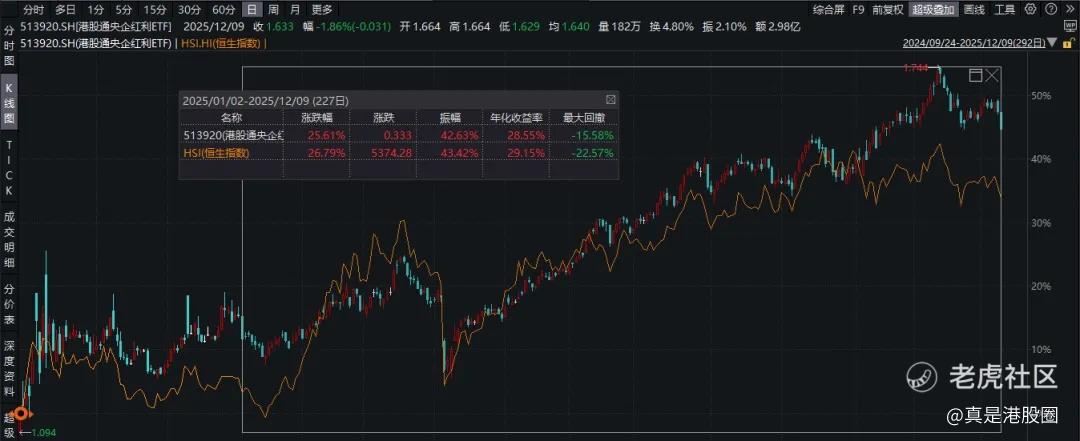1080x441 pixels.
Task: Select the 周 weekly period tab
Action: coord(273,10)
